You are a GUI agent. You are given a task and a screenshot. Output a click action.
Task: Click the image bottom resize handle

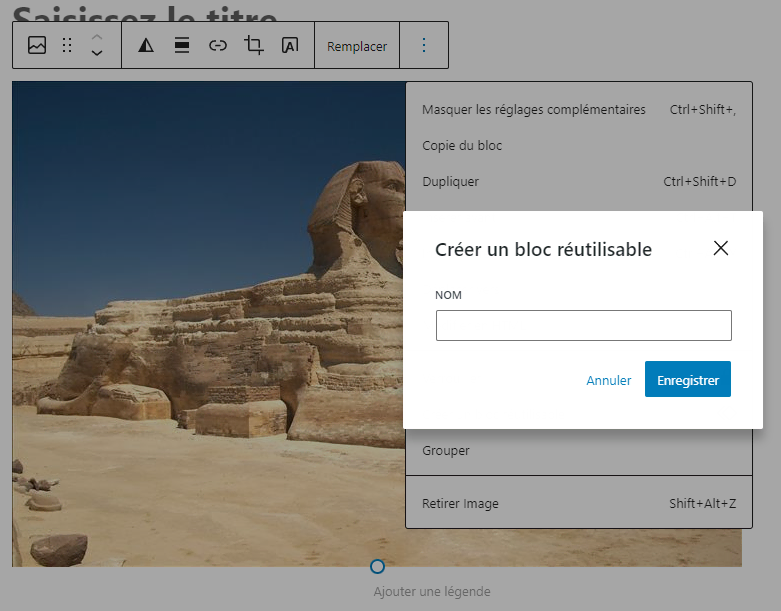tap(377, 566)
